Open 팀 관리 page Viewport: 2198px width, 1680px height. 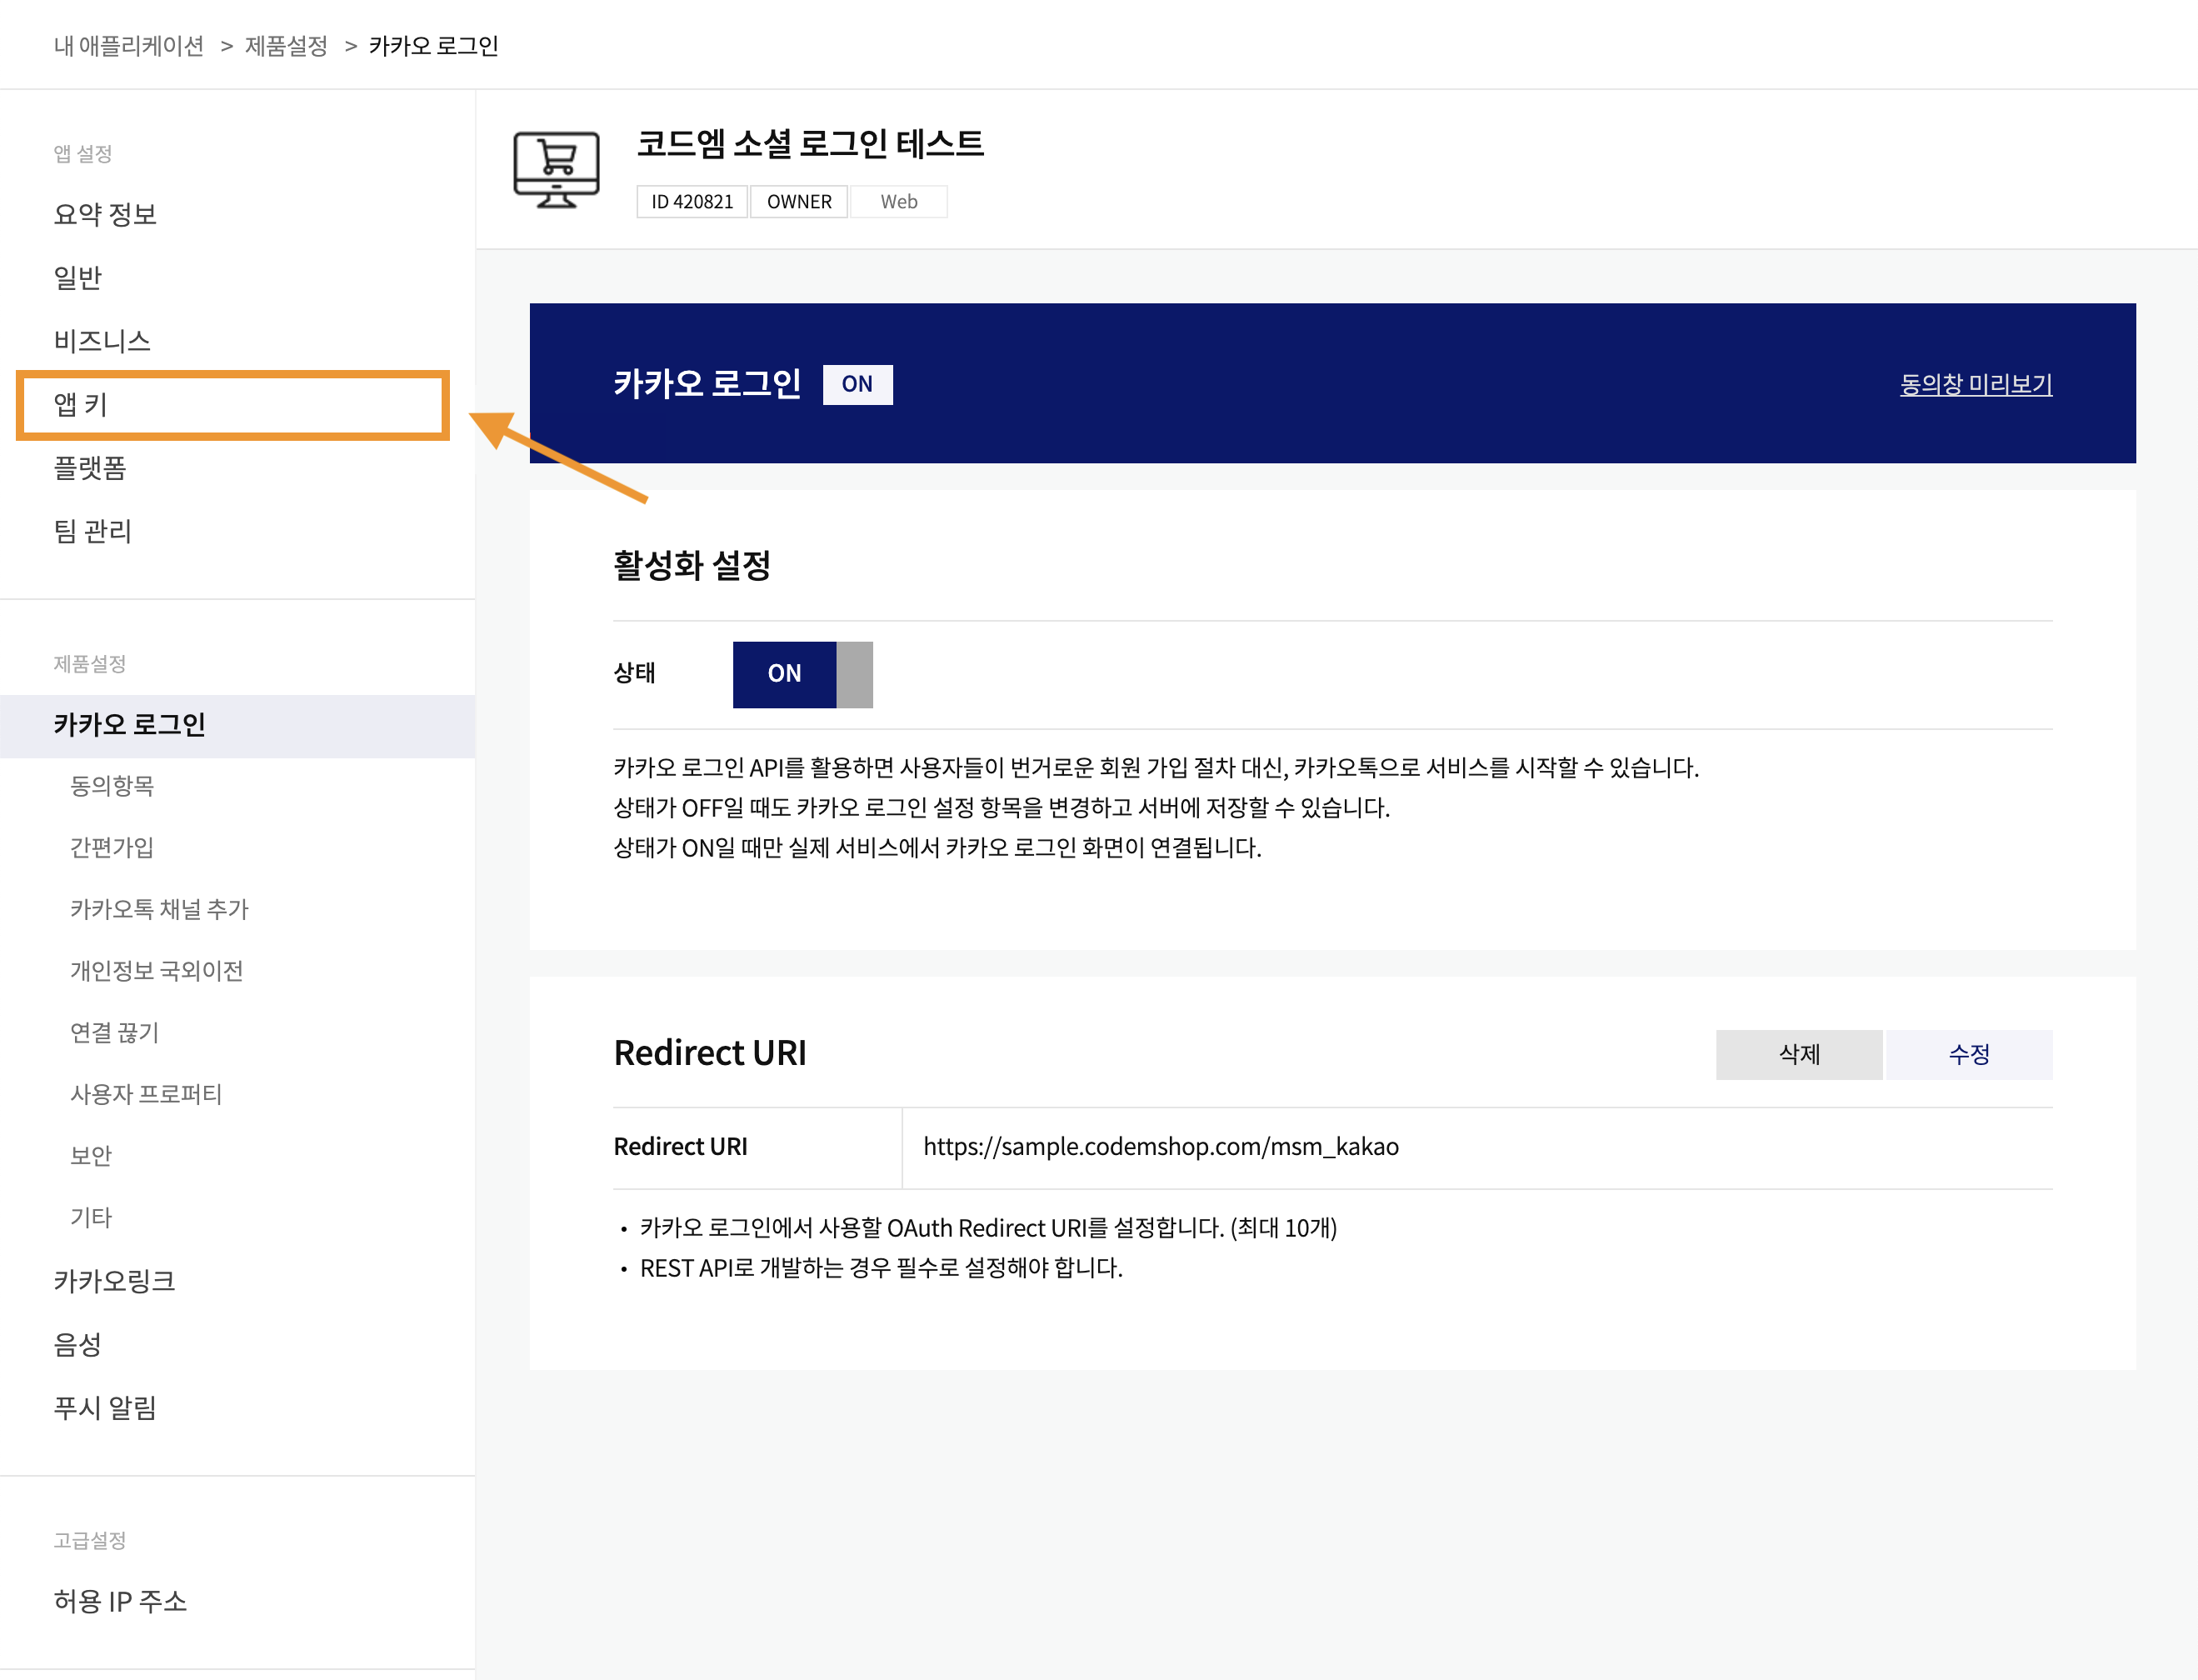click(x=92, y=531)
